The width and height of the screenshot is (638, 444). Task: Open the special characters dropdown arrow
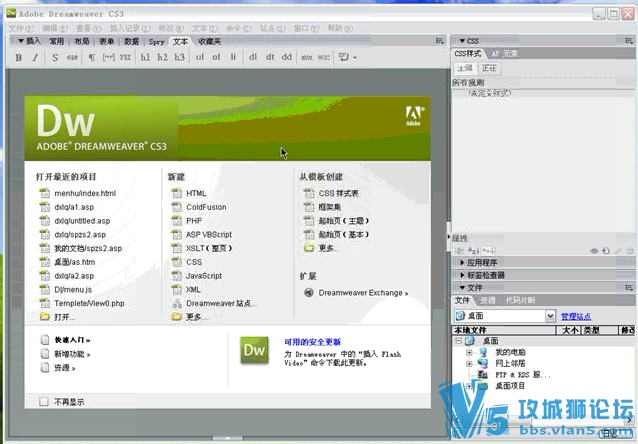click(x=355, y=58)
